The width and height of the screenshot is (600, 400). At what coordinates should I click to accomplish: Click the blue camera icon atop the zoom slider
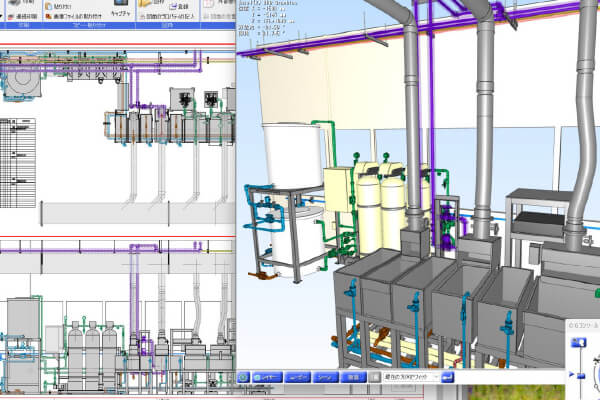click(578, 342)
